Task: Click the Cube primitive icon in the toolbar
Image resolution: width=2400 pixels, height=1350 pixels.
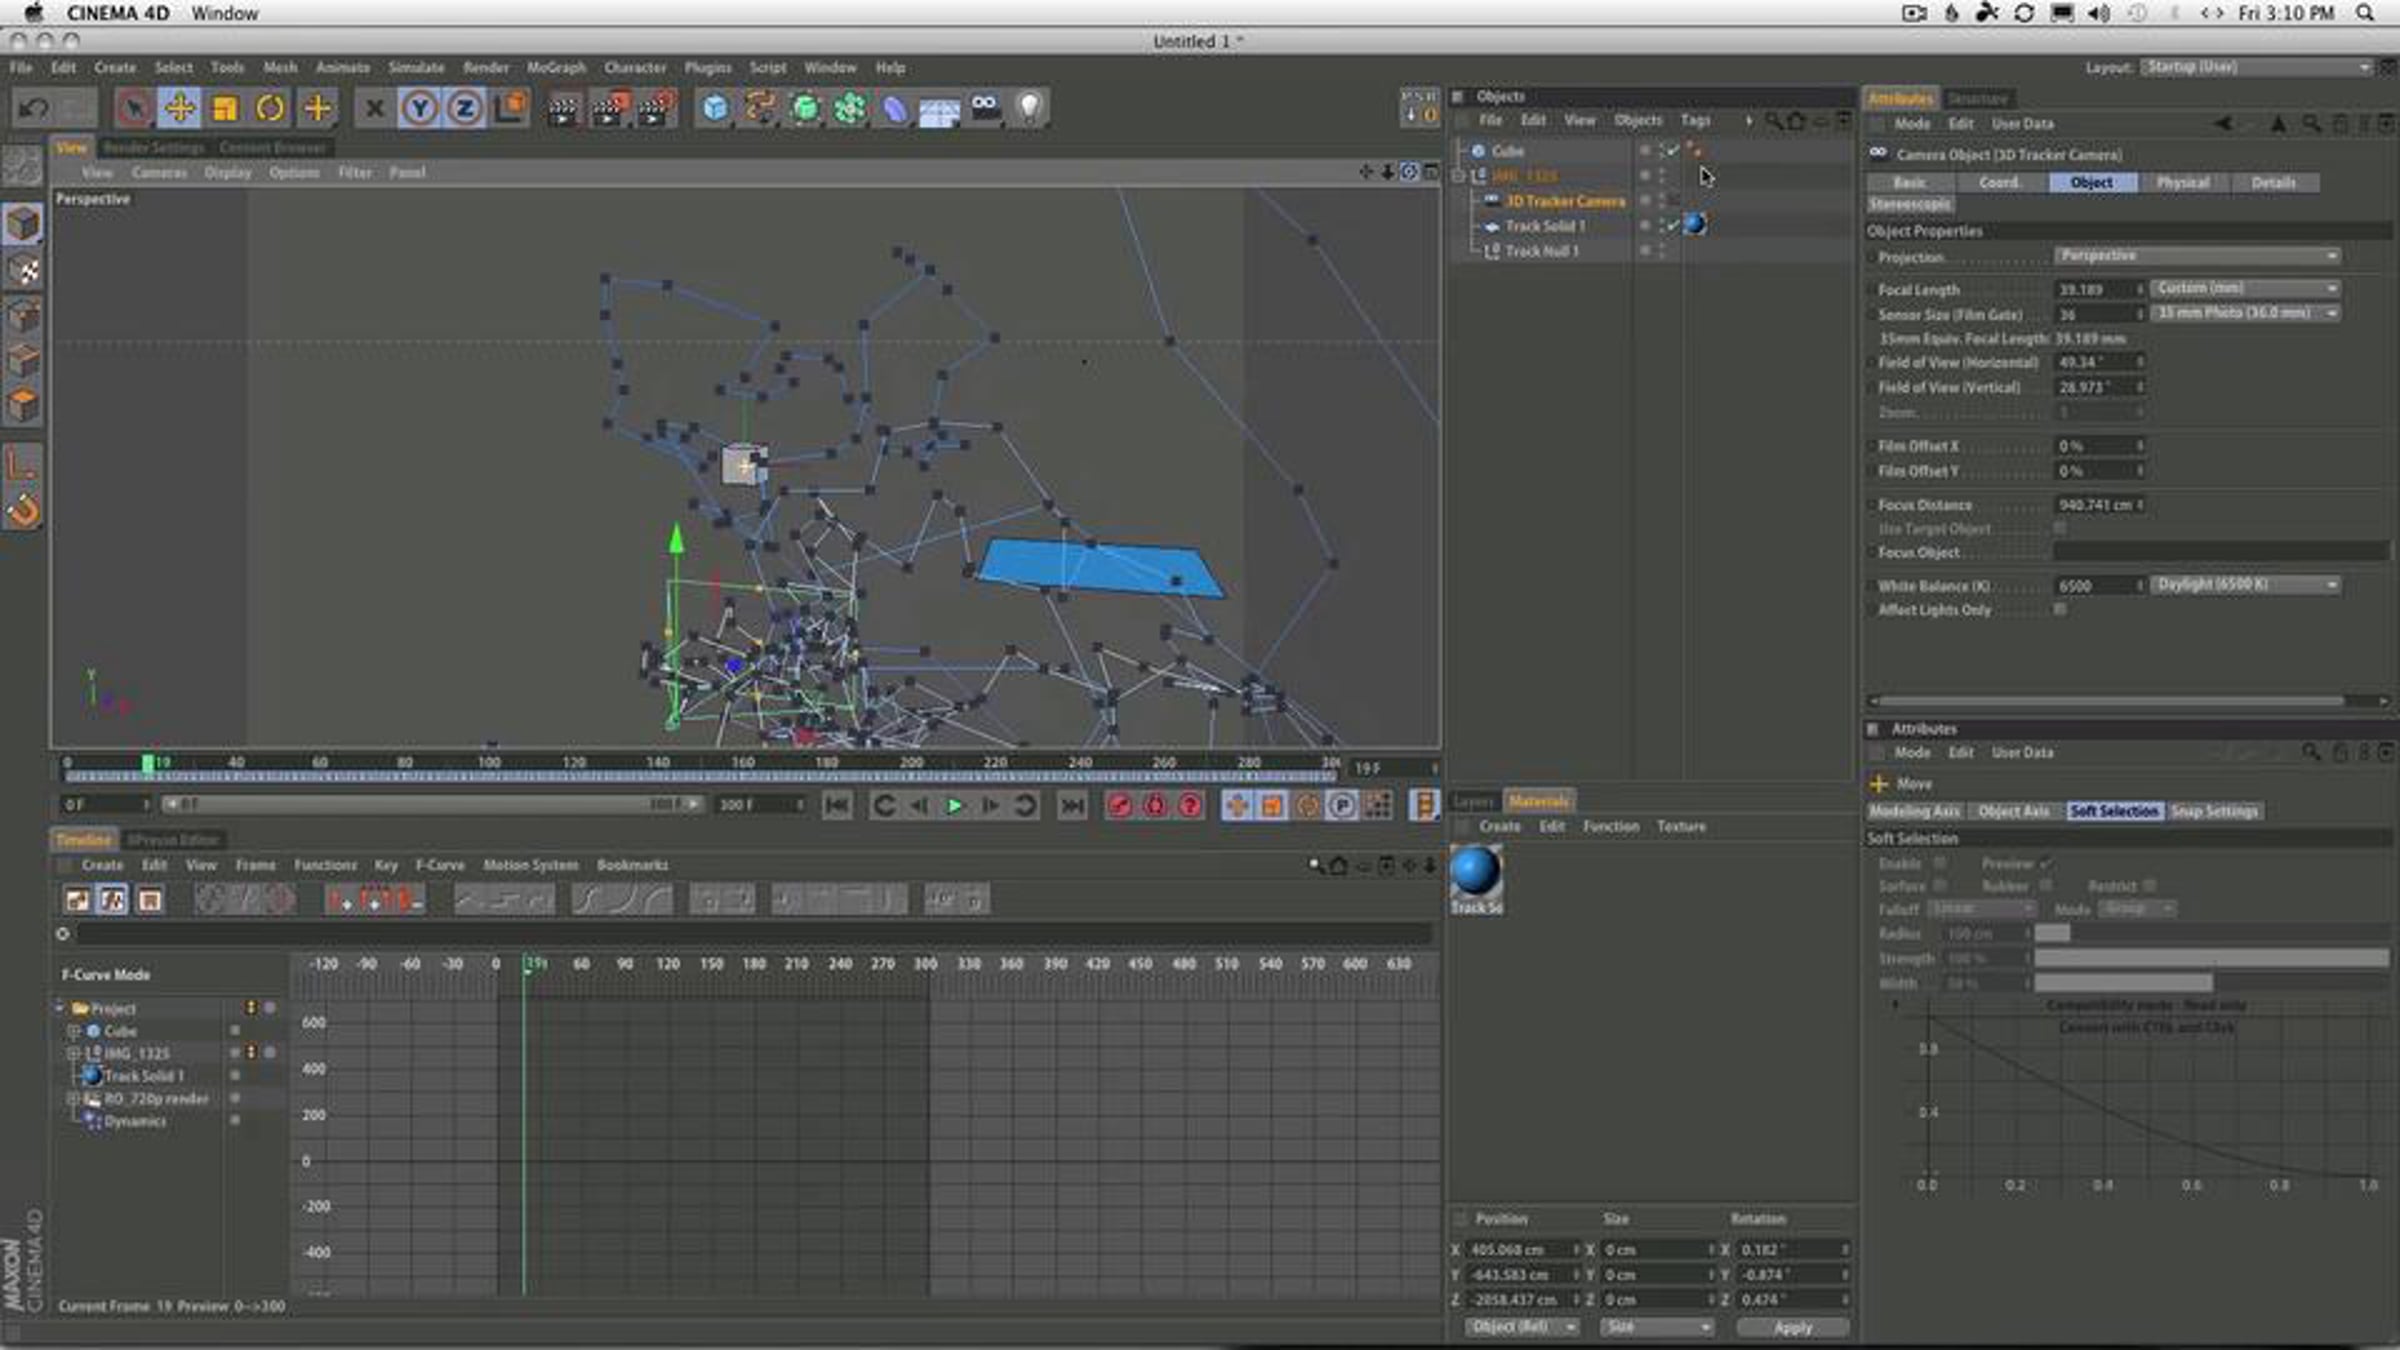Action: (715, 108)
